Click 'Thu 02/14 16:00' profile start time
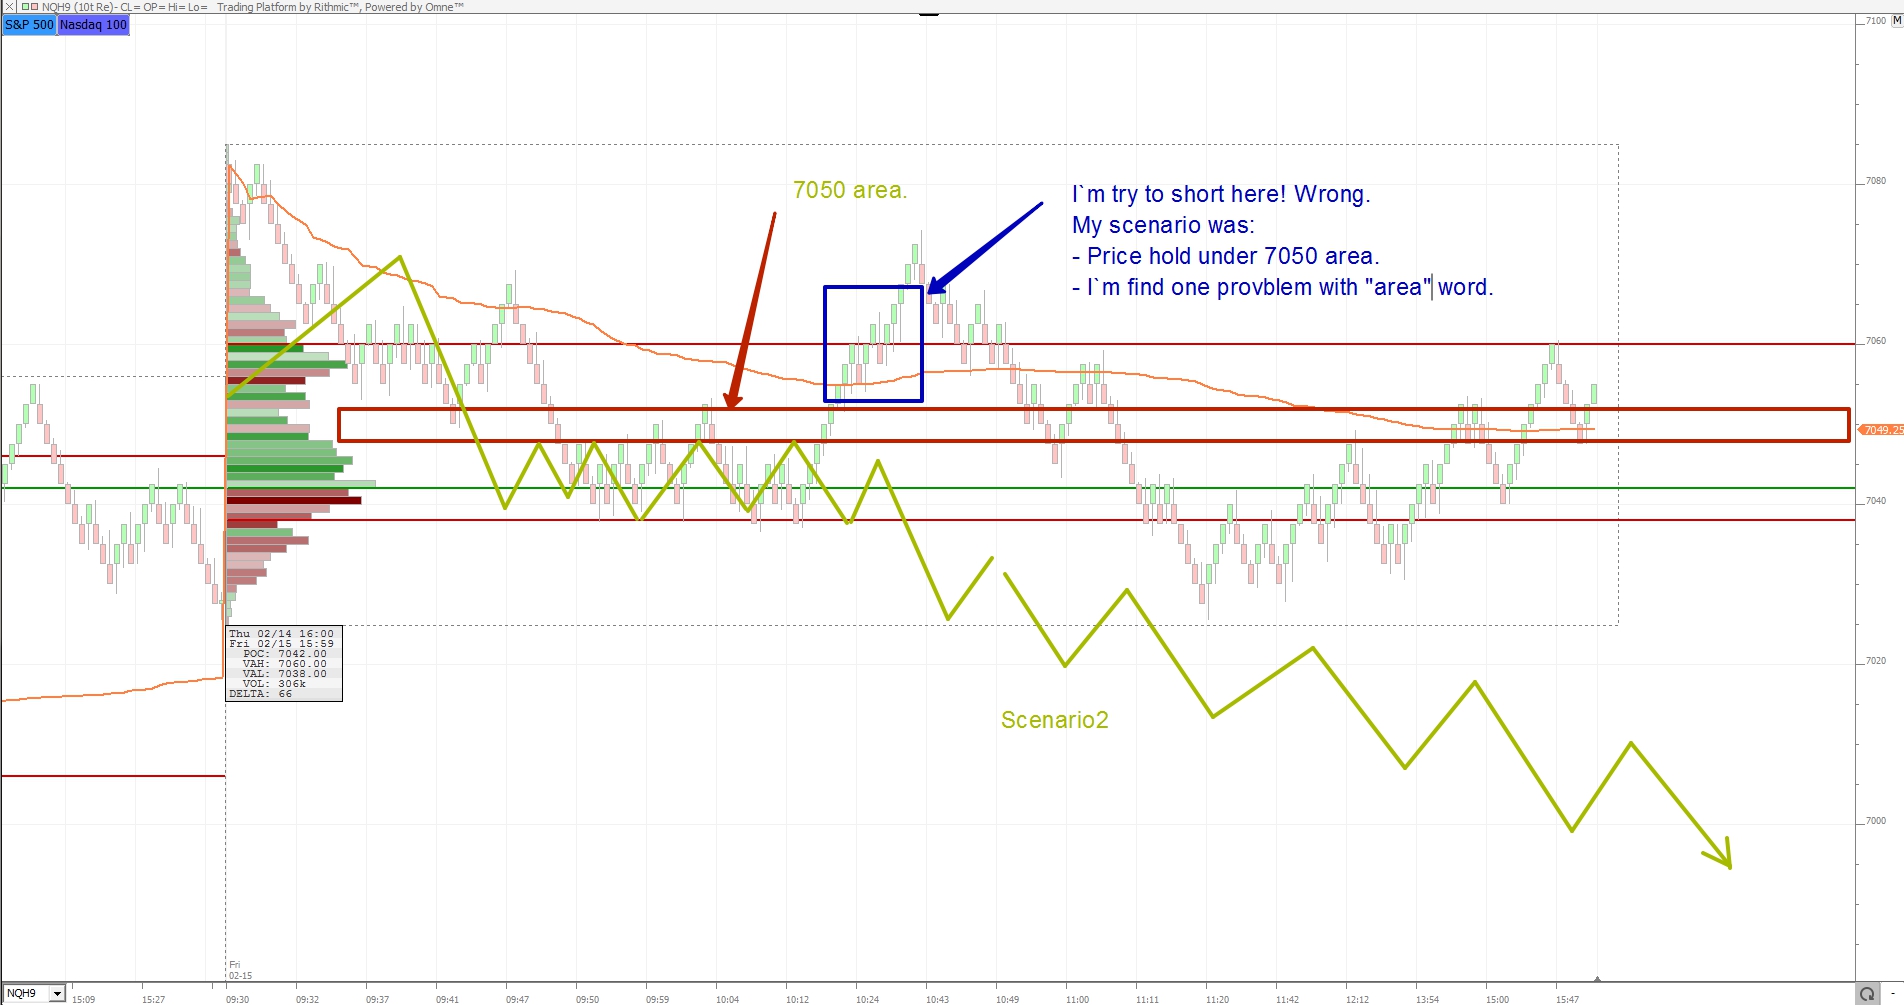The height and width of the screenshot is (1005, 1904). point(282,634)
